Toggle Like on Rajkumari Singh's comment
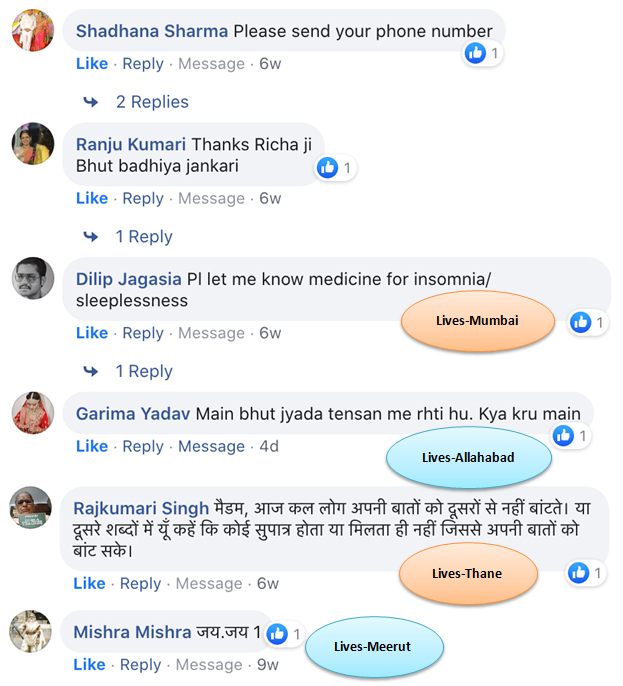Image resolution: width=623 pixels, height=686 pixels. [89, 583]
